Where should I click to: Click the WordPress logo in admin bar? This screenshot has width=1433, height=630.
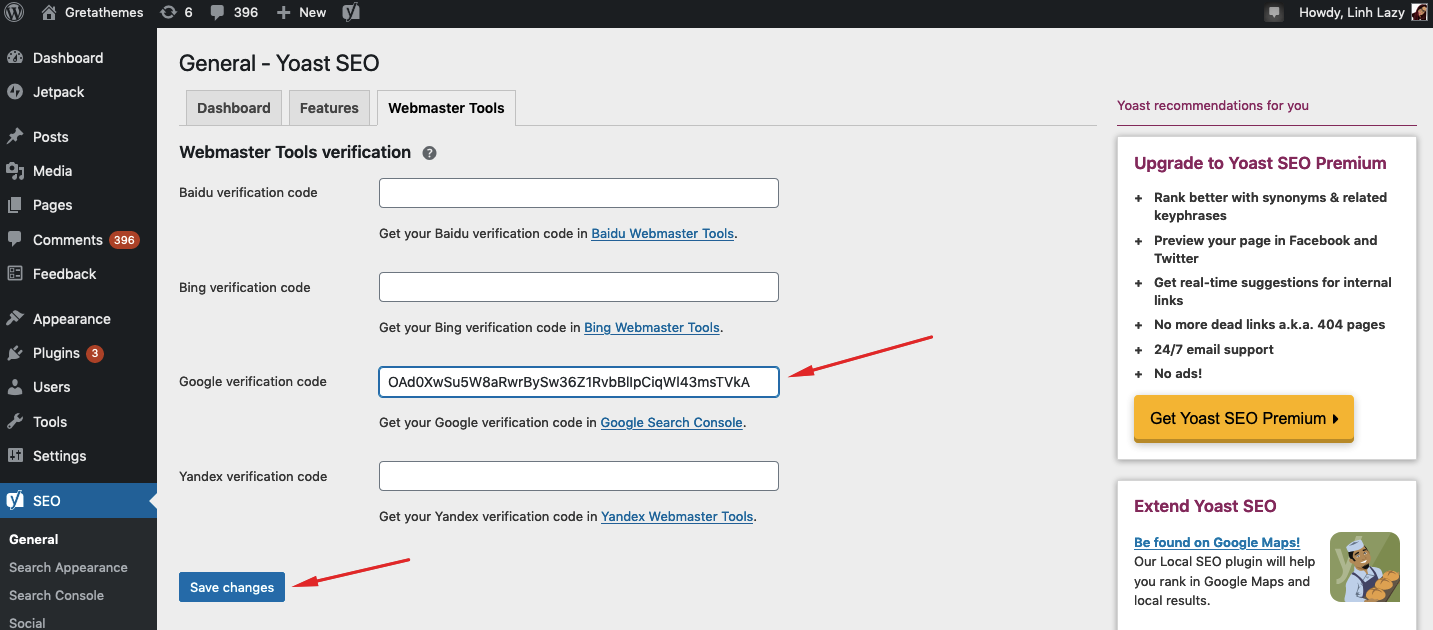15,13
